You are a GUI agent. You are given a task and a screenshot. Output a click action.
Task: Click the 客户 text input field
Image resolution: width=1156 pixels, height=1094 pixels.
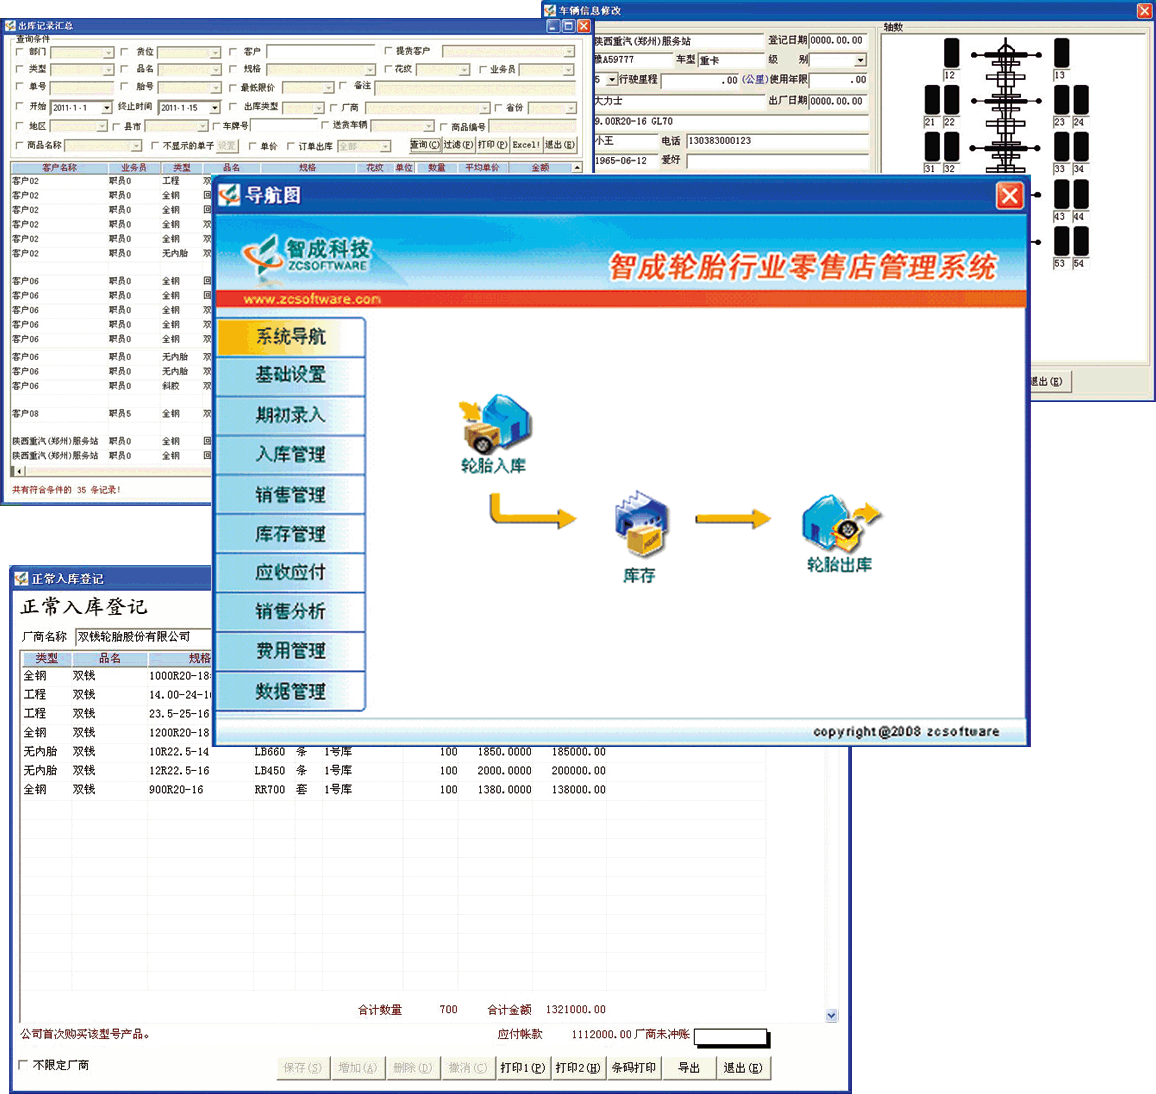pyautogui.click(x=321, y=52)
